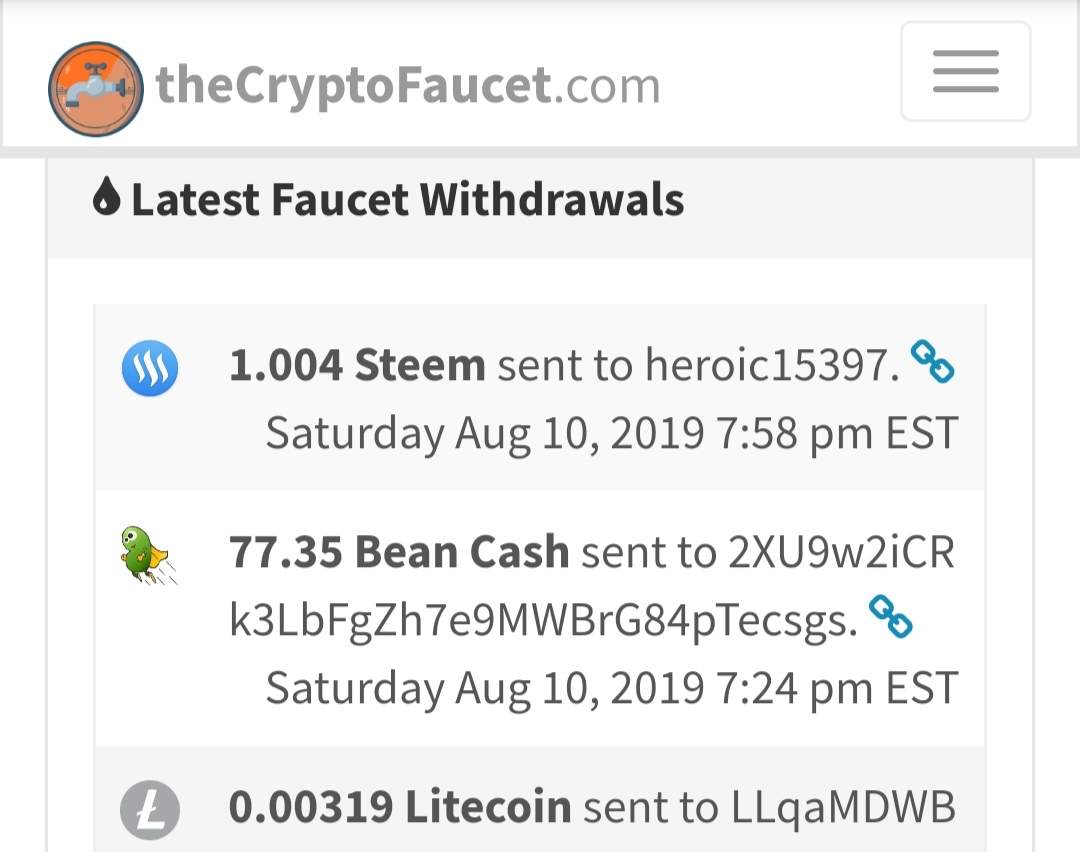
Task: Open the Steem transaction chain link icon
Action: (x=932, y=361)
